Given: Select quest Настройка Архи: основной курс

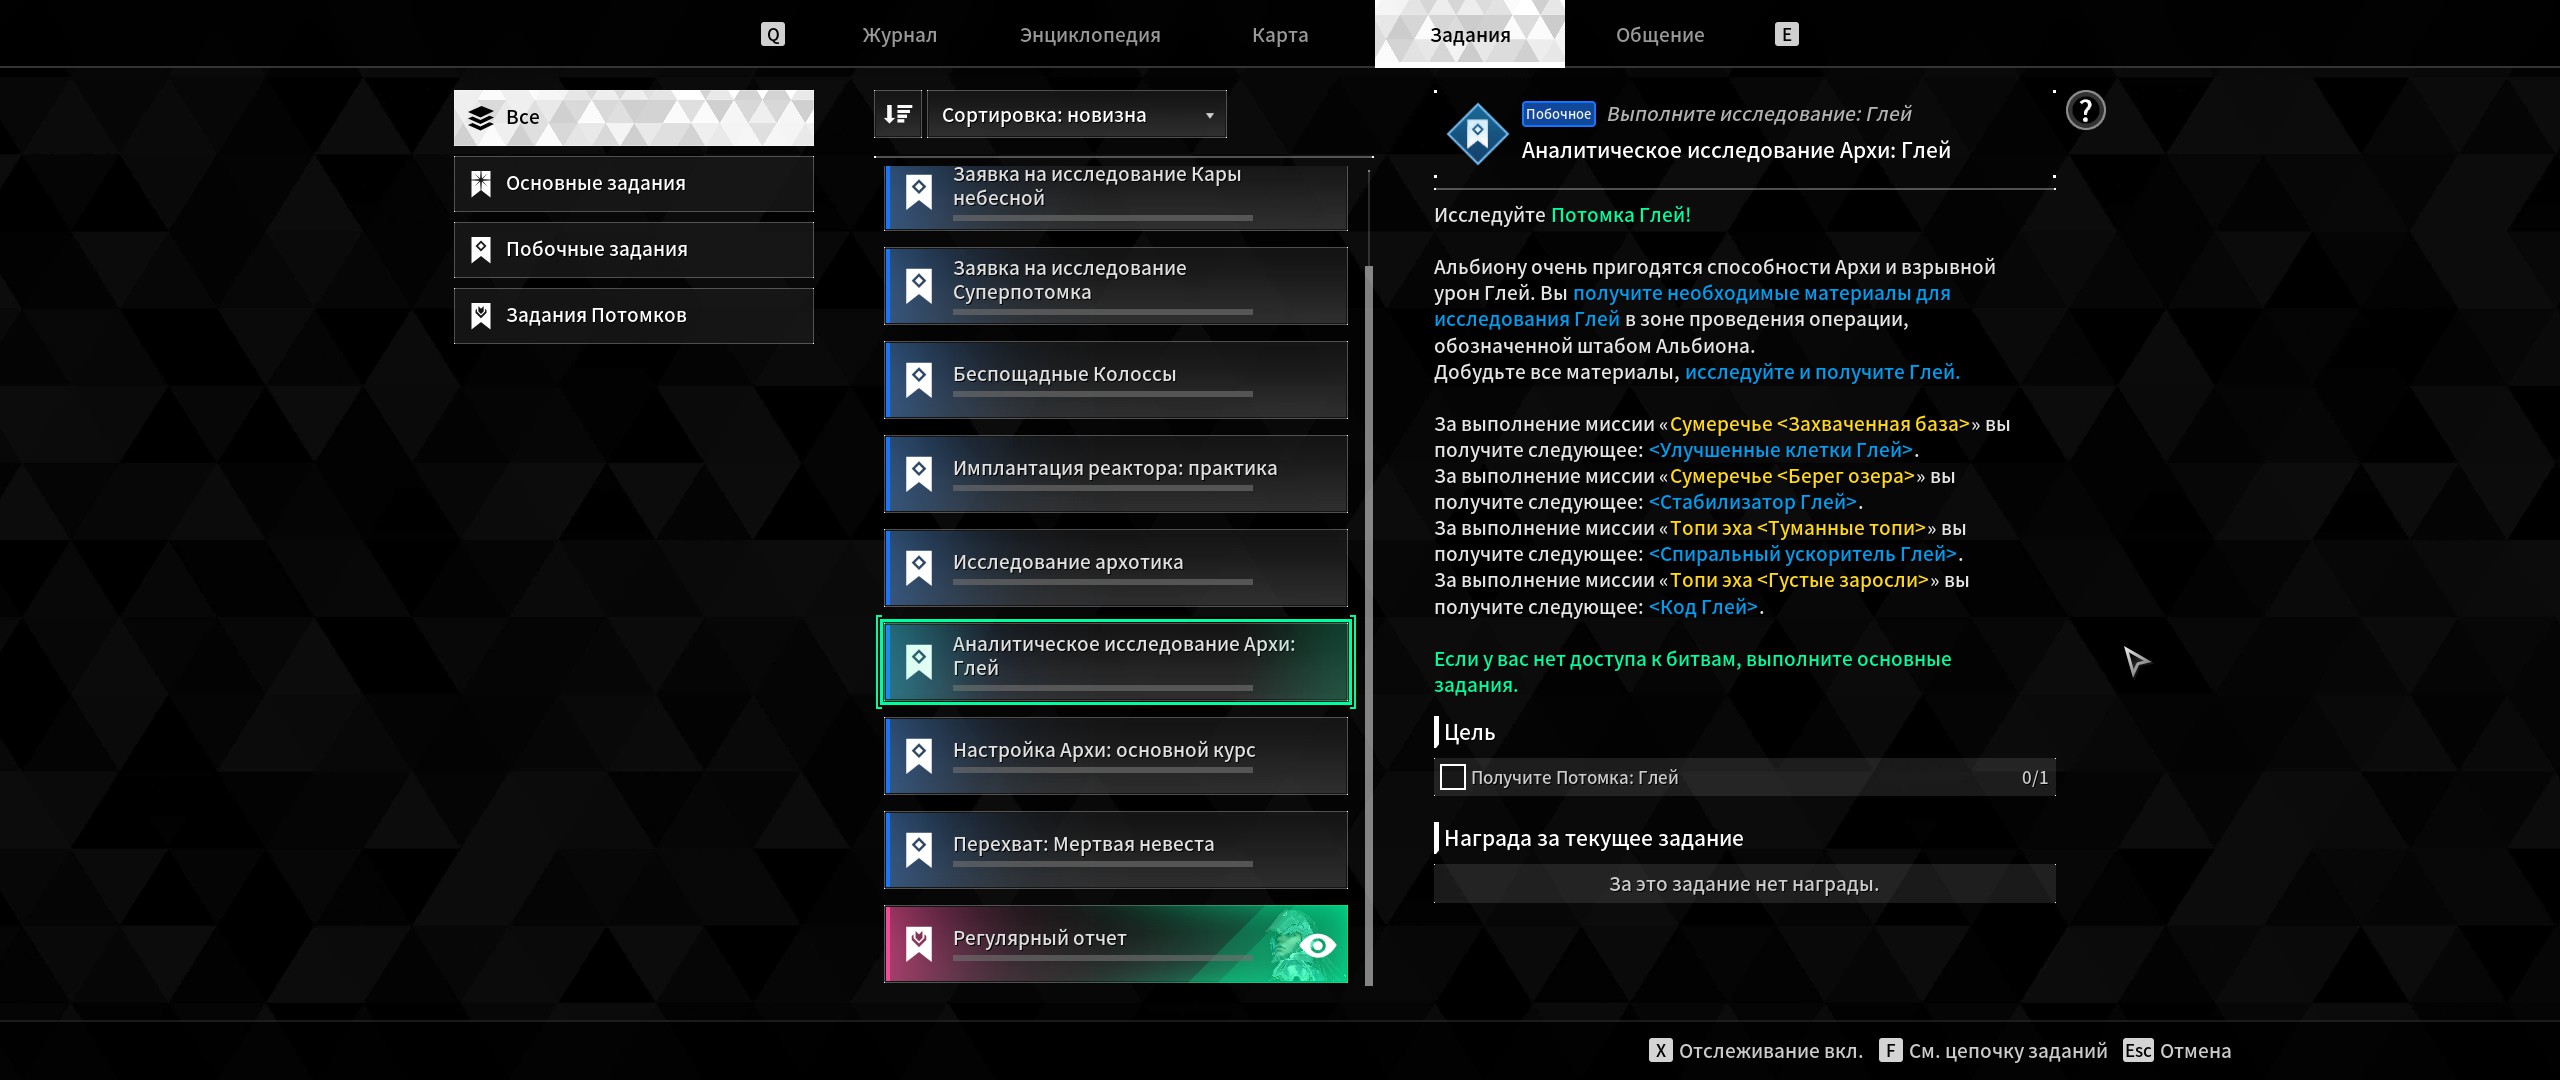Looking at the screenshot, I should tap(1116, 756).
